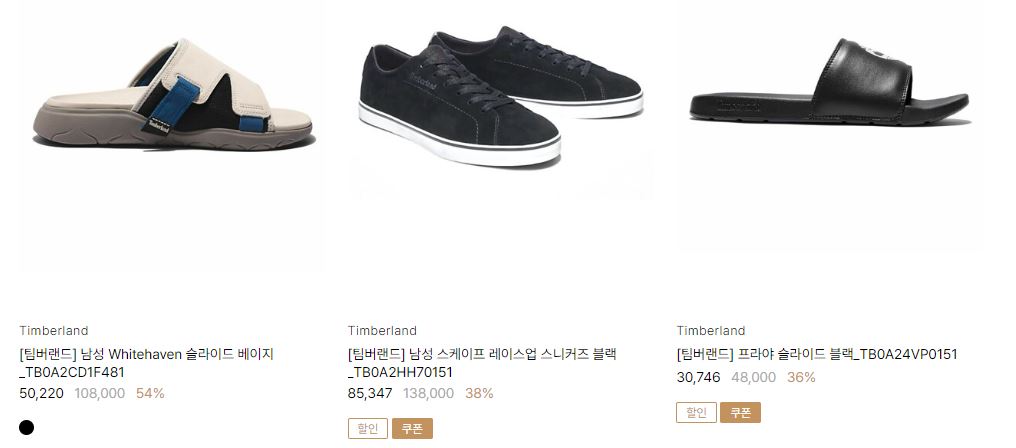Click Timberland brand name above sneakers title

tap(382, 331)
